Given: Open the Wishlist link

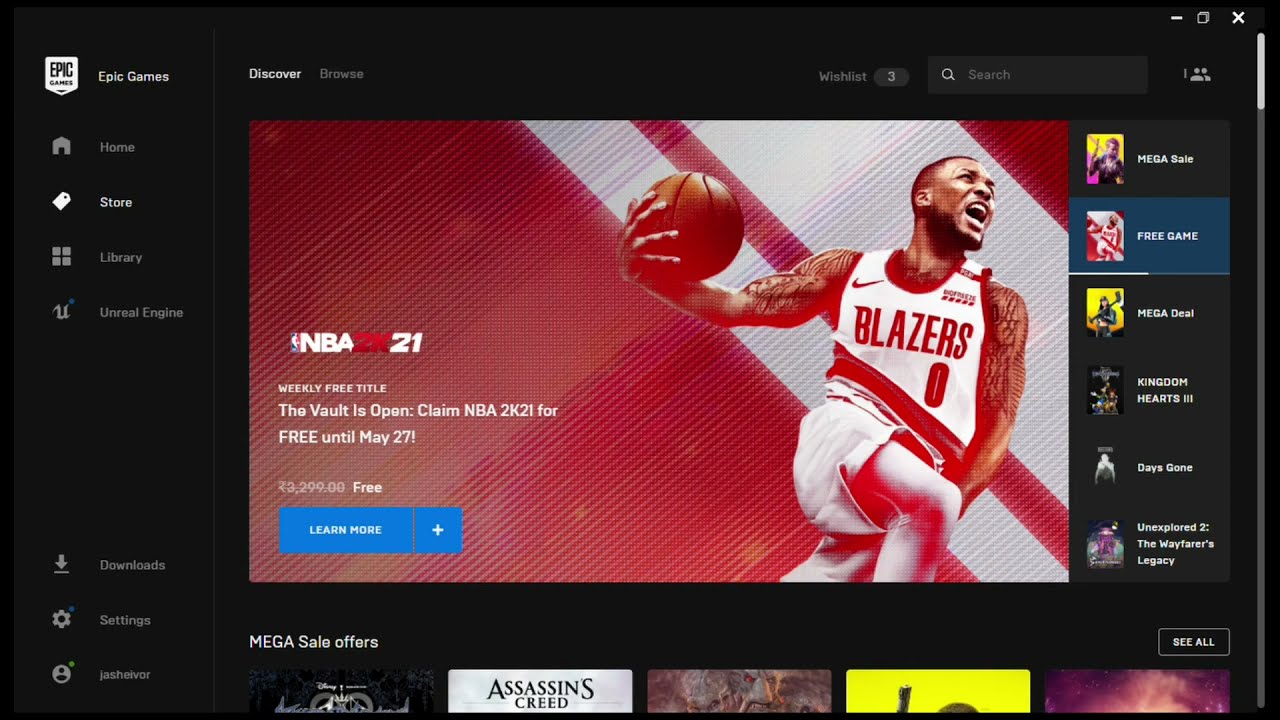Looking at the screenshot, I should (x=842, y=76).
